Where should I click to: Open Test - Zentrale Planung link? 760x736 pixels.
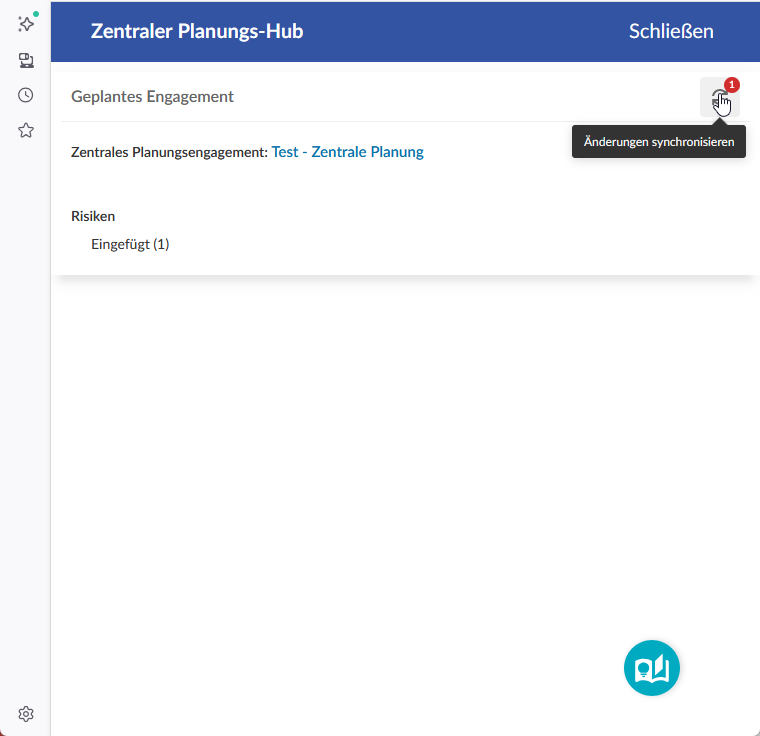(348, 152)
